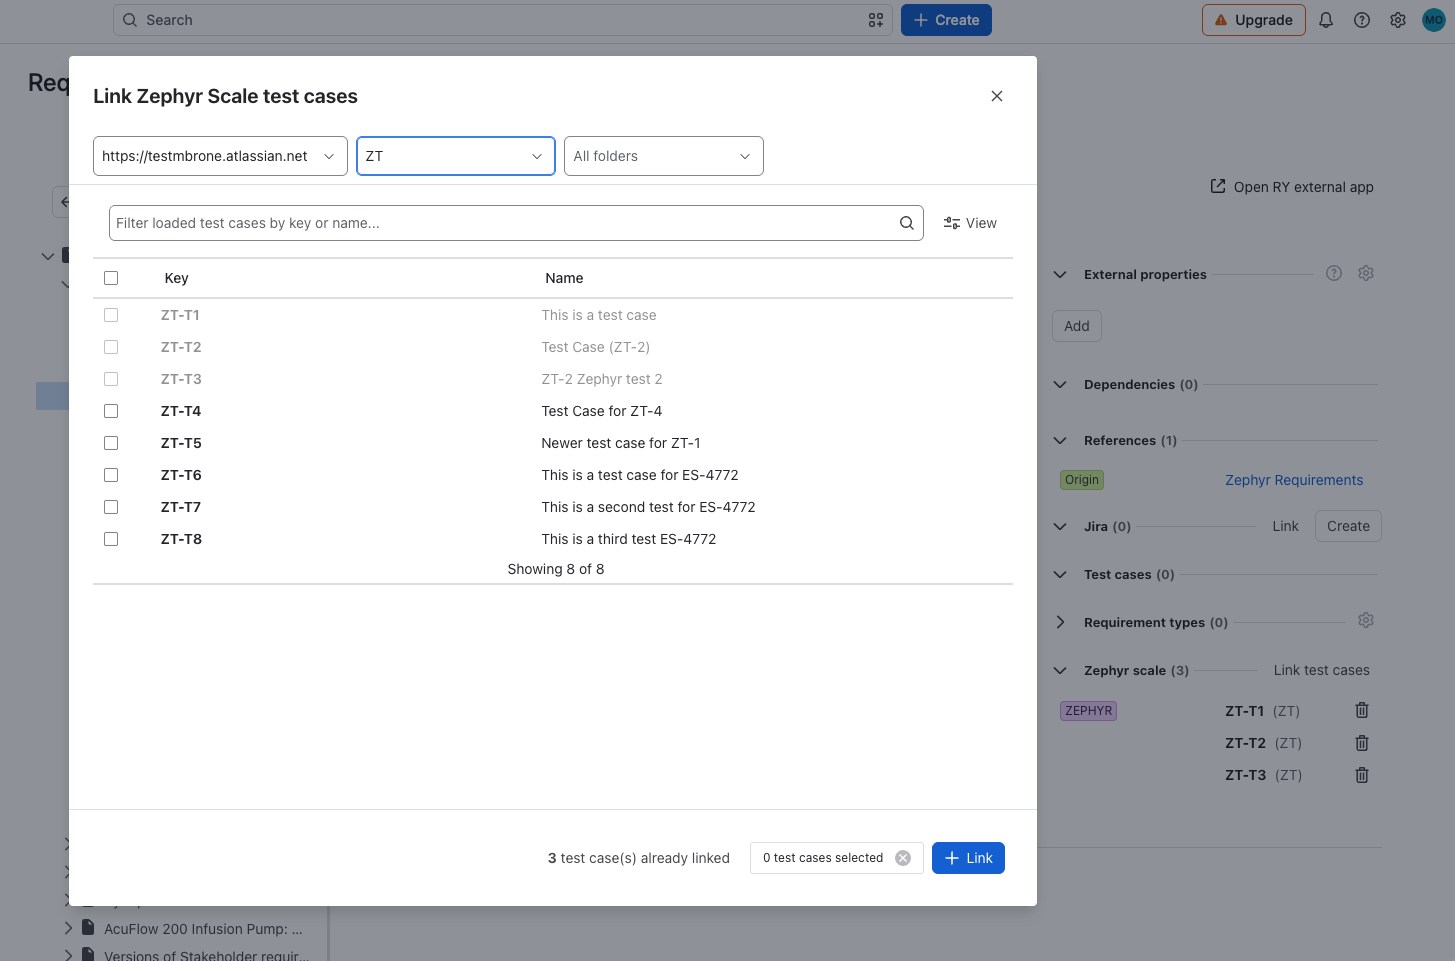Viewport: 1455px width, 961px height.
Task: Click the Upgrade button
Action: coord(1254,20)
